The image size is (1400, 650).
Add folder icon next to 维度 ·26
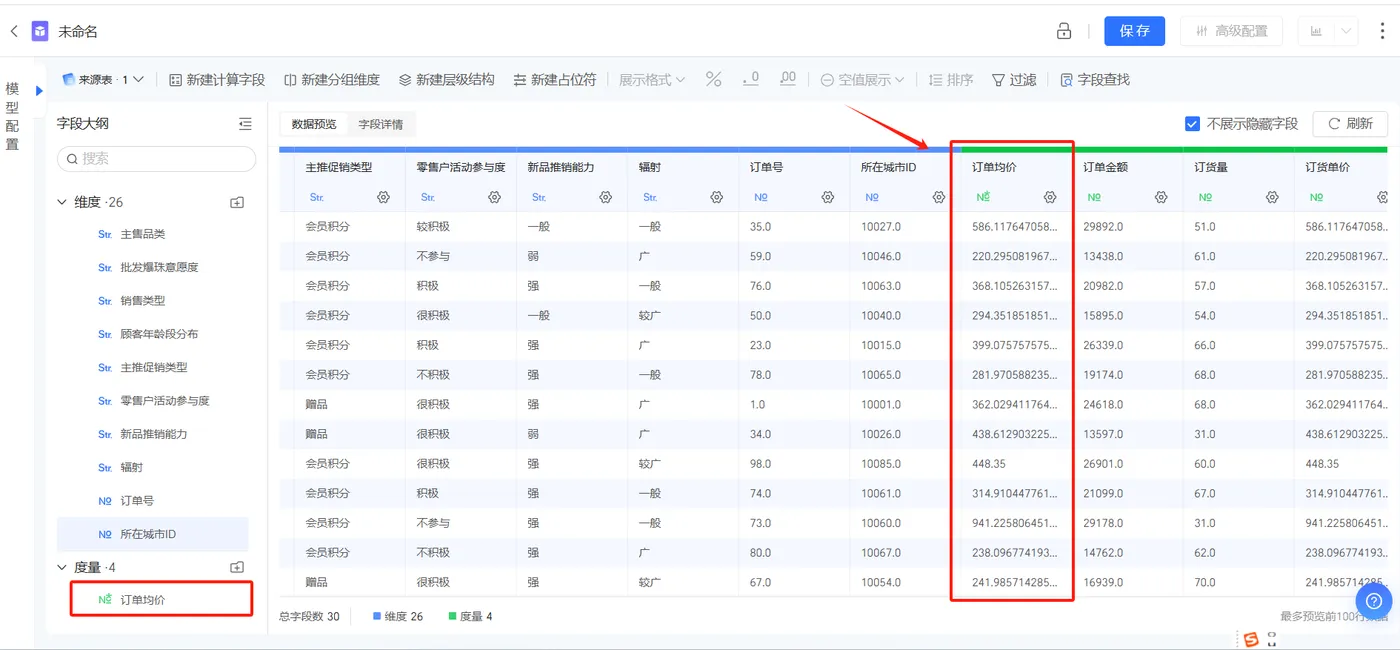pyautogui.click(x=237, y=202)
